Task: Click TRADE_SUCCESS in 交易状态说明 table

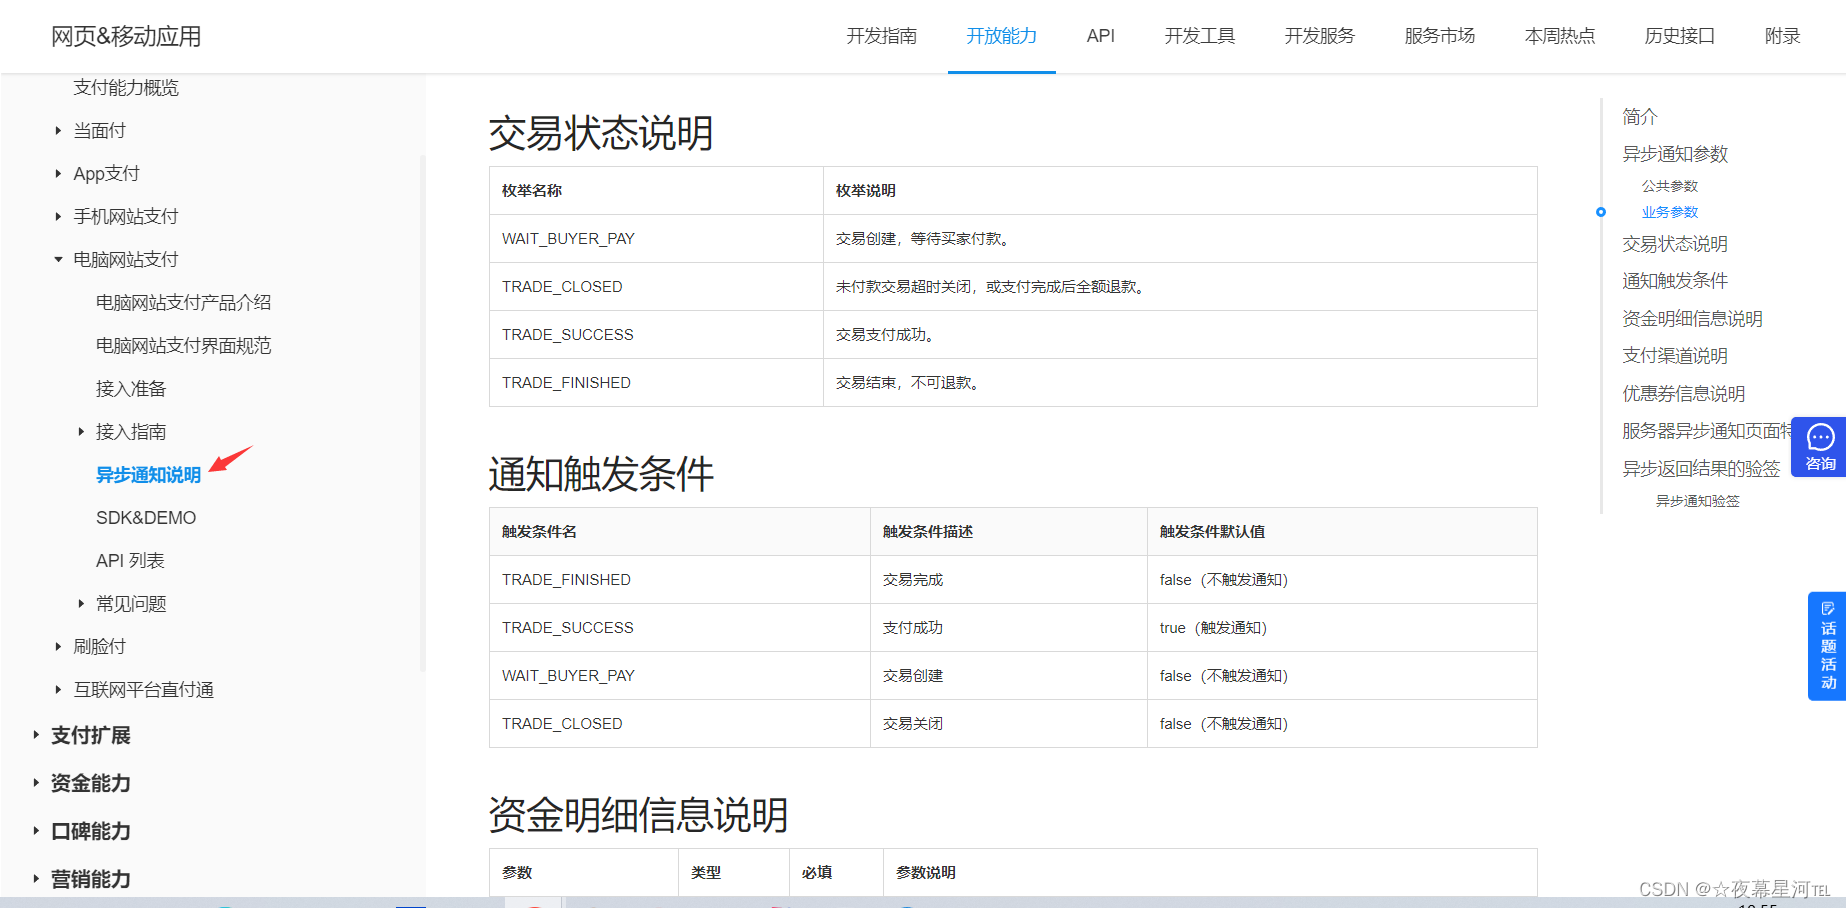Action: pos(568,335)
